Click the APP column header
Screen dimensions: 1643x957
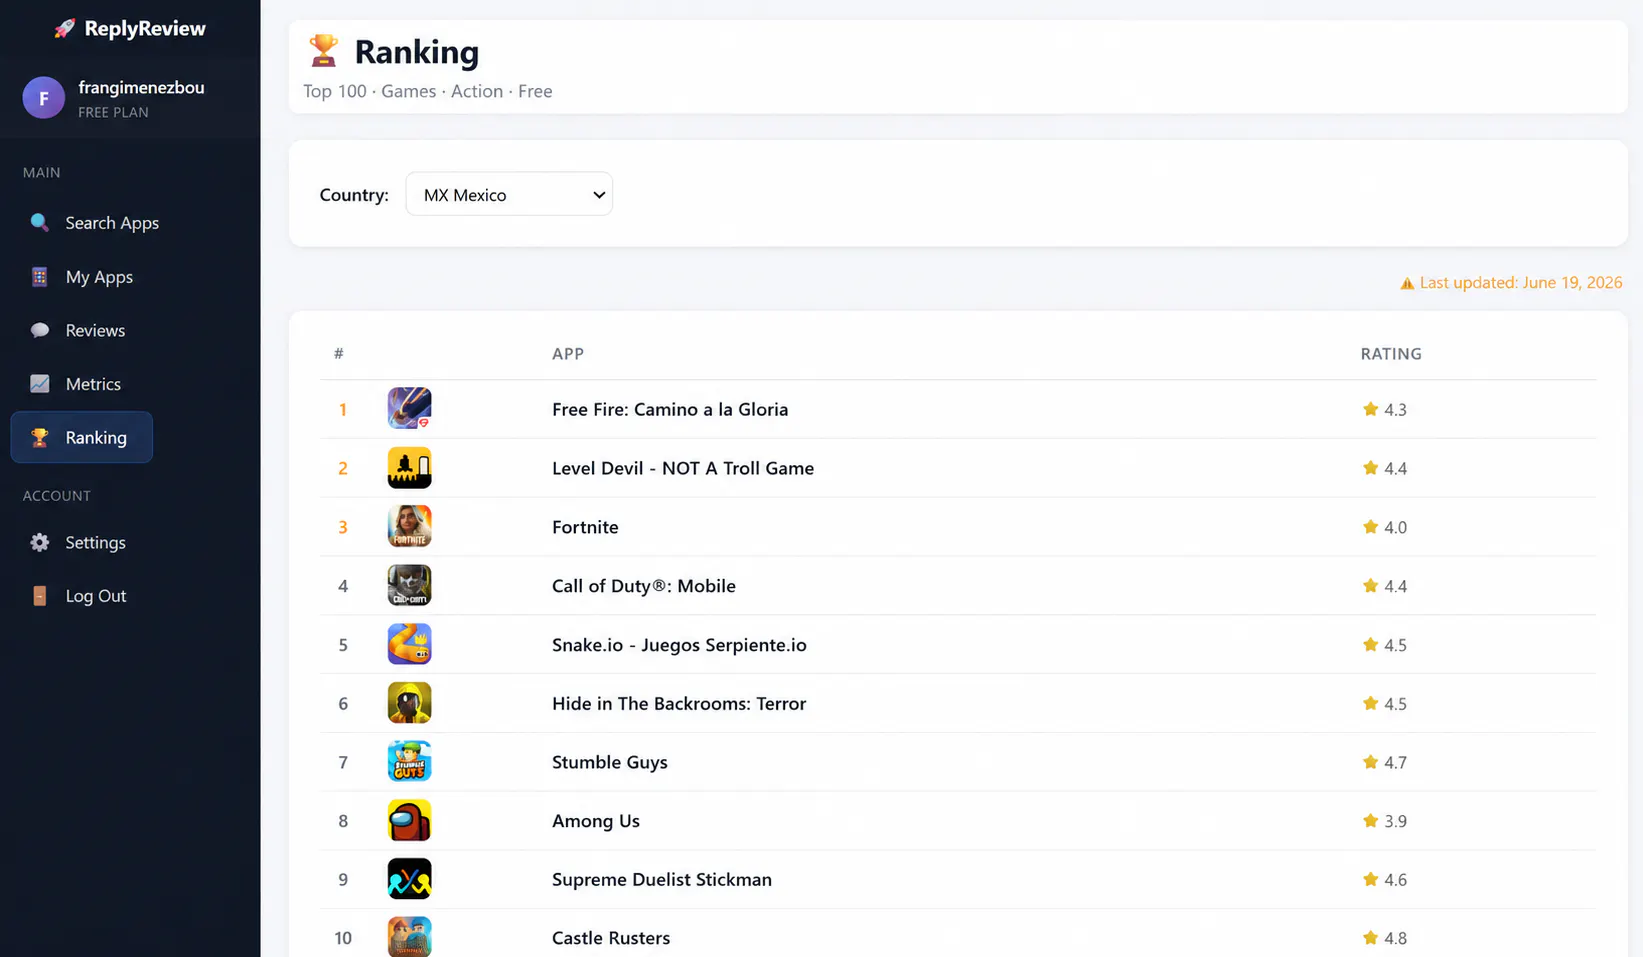(x=568, y=354)
